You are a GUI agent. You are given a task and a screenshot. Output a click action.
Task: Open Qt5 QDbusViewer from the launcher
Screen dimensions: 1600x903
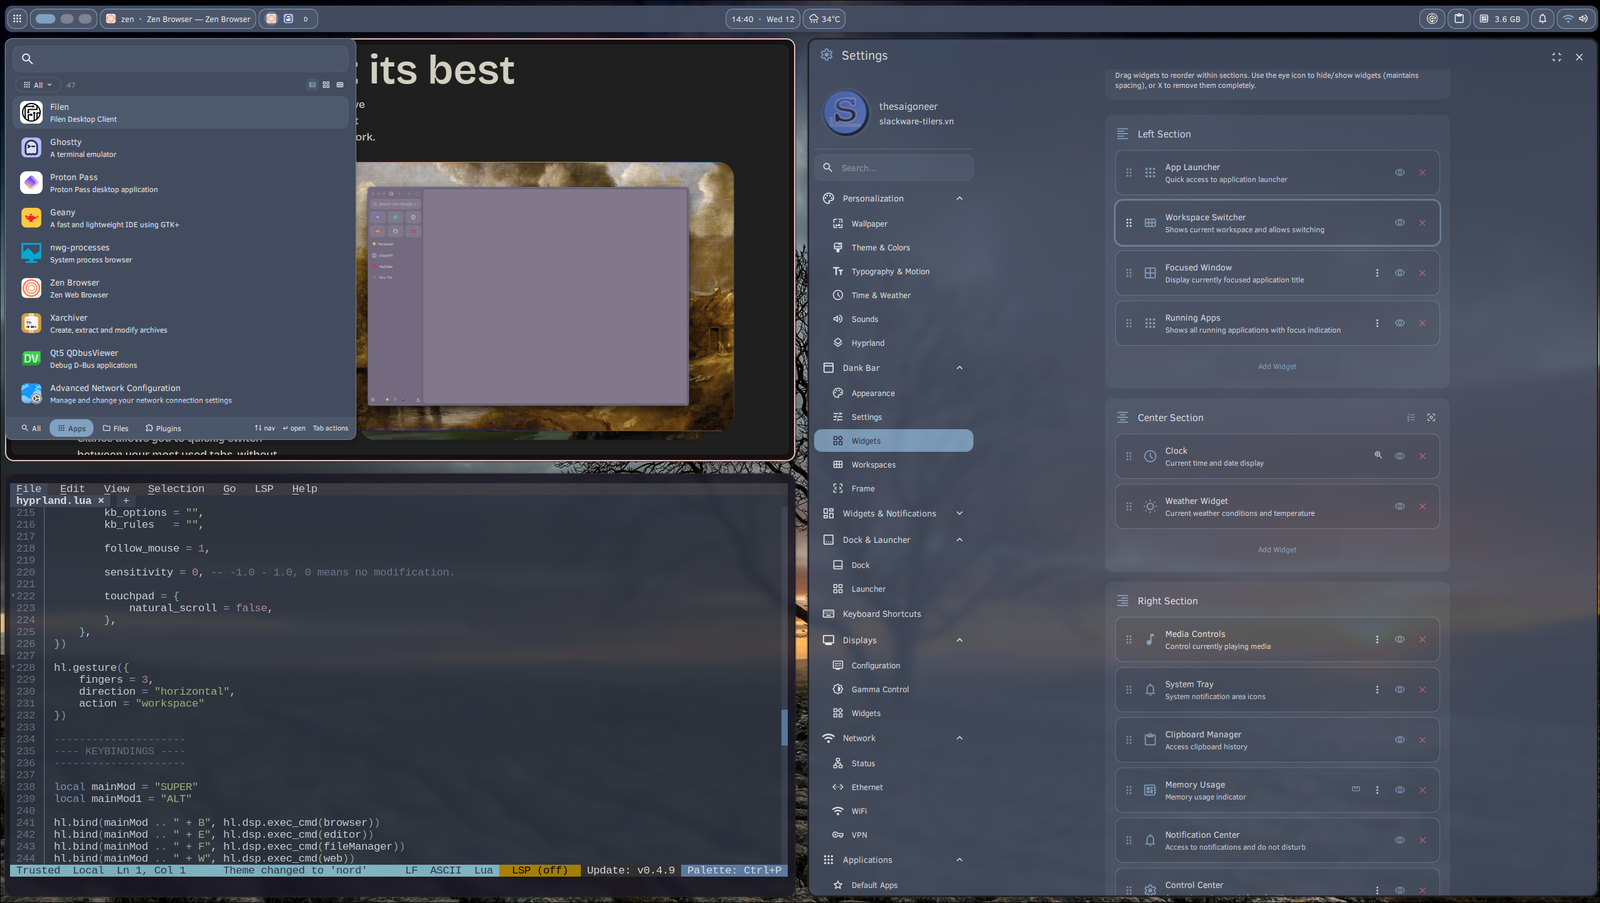[182, 358]
